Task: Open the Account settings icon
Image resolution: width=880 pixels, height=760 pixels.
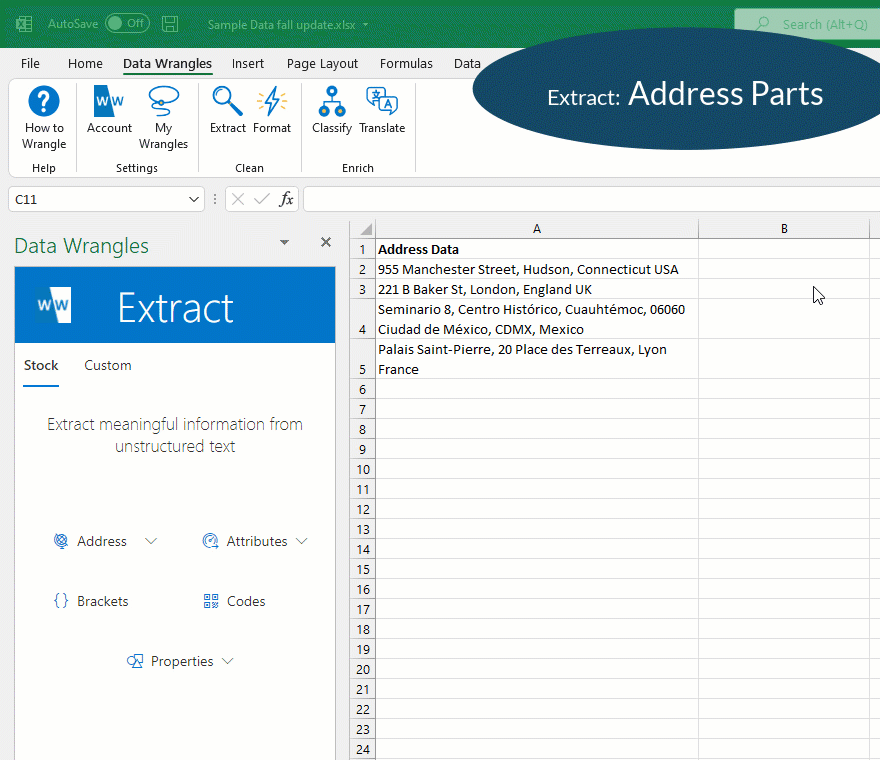Action: (x=109, y=110)
